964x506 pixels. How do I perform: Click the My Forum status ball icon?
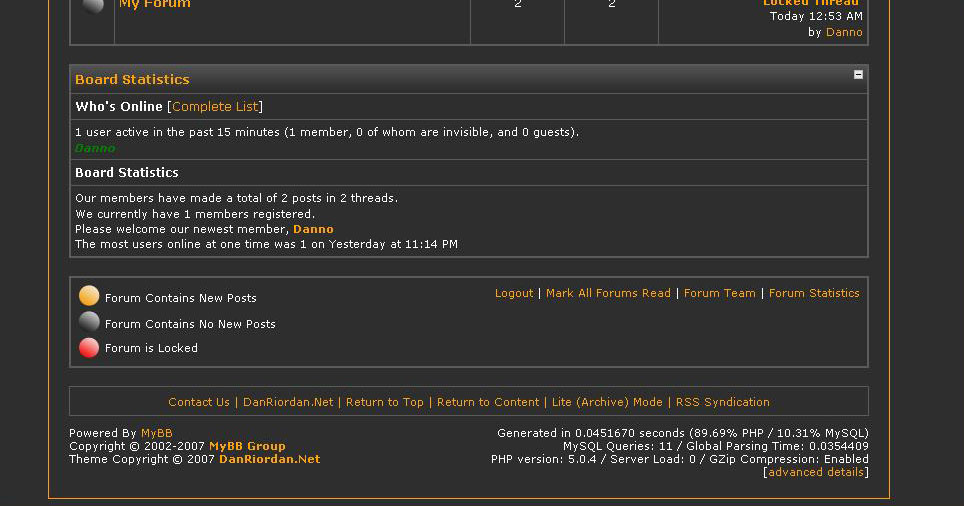point(93,6)
